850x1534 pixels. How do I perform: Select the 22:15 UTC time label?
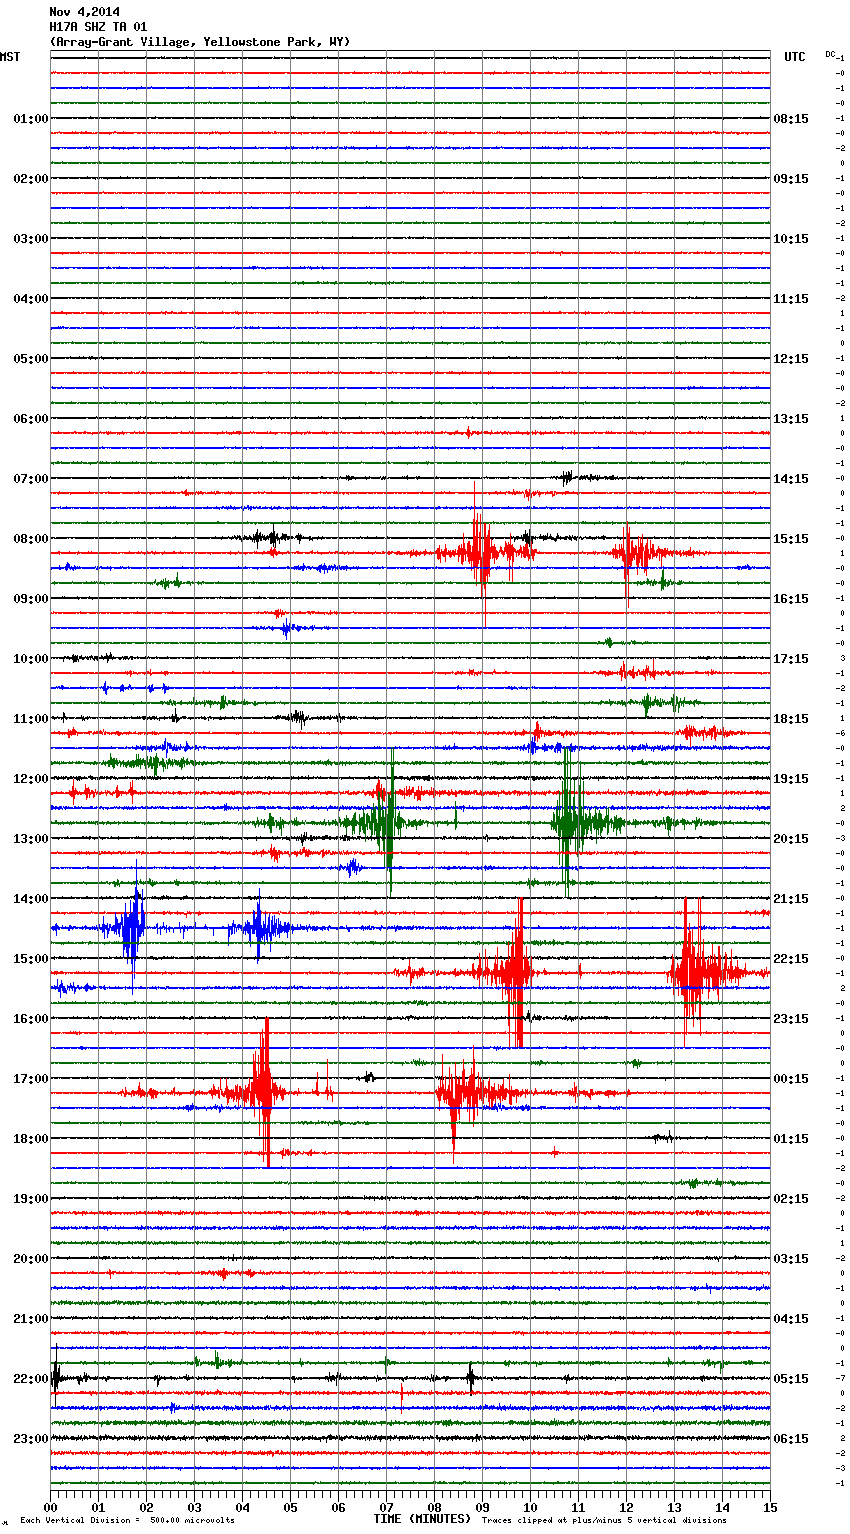pos(791,959)
